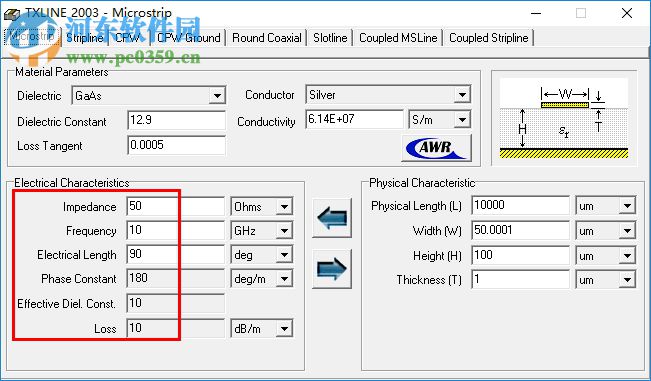Click the Height field 100
This screenshot has width=651, height=381.
click(x=521, y=255)
